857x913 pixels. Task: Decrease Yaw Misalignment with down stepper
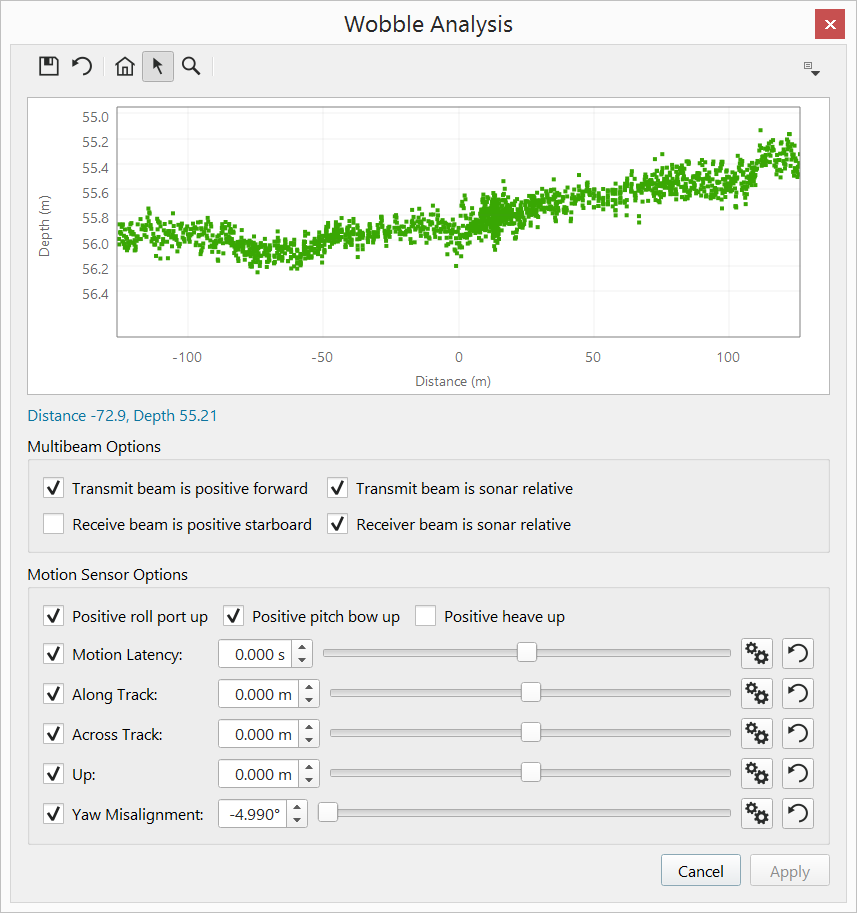coord(297,820)
